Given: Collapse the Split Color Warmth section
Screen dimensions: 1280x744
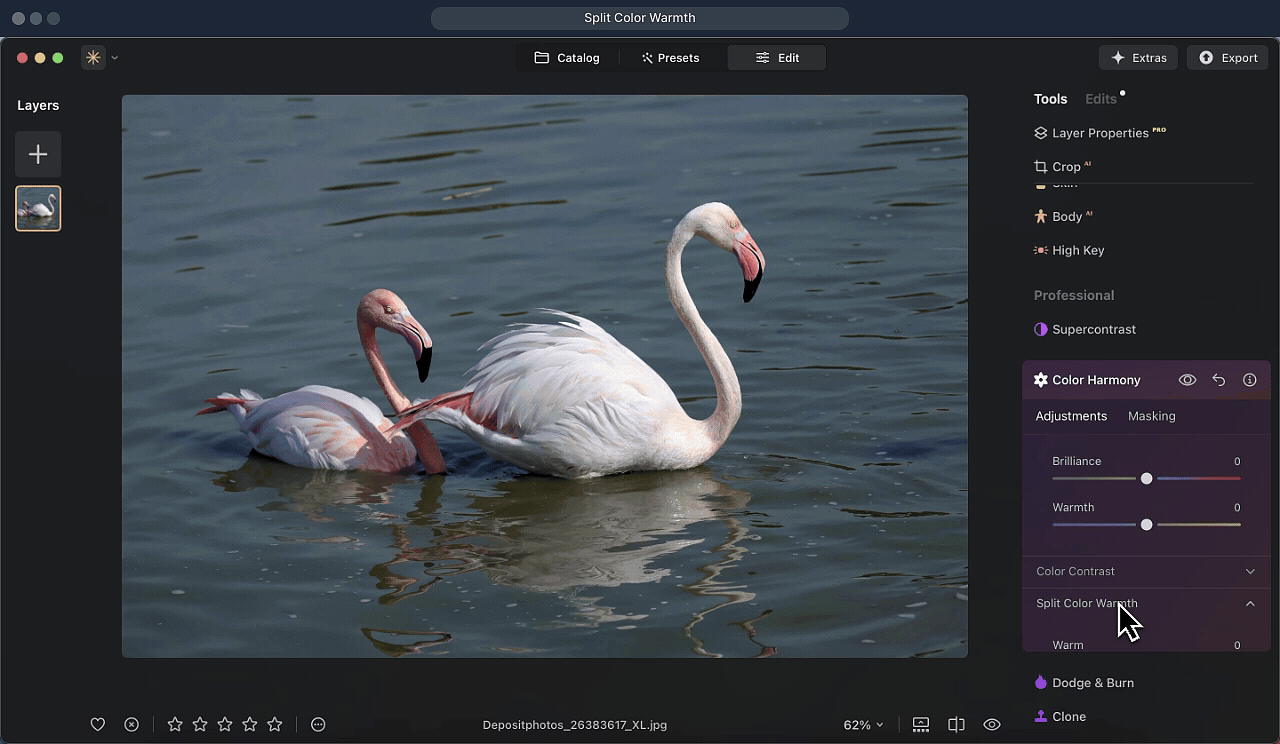Looking at the screenshot, I should pyautogui.click(x=1249, y=603).
